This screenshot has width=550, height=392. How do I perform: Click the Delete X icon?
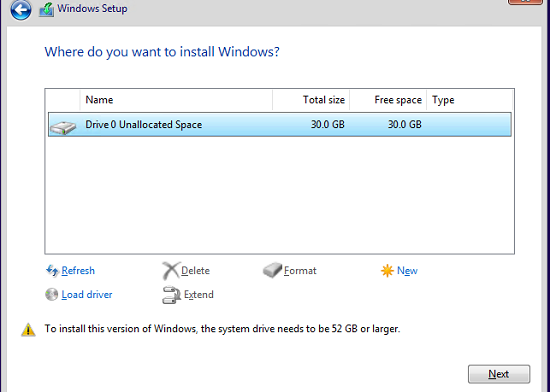click(x=171, y=271)
